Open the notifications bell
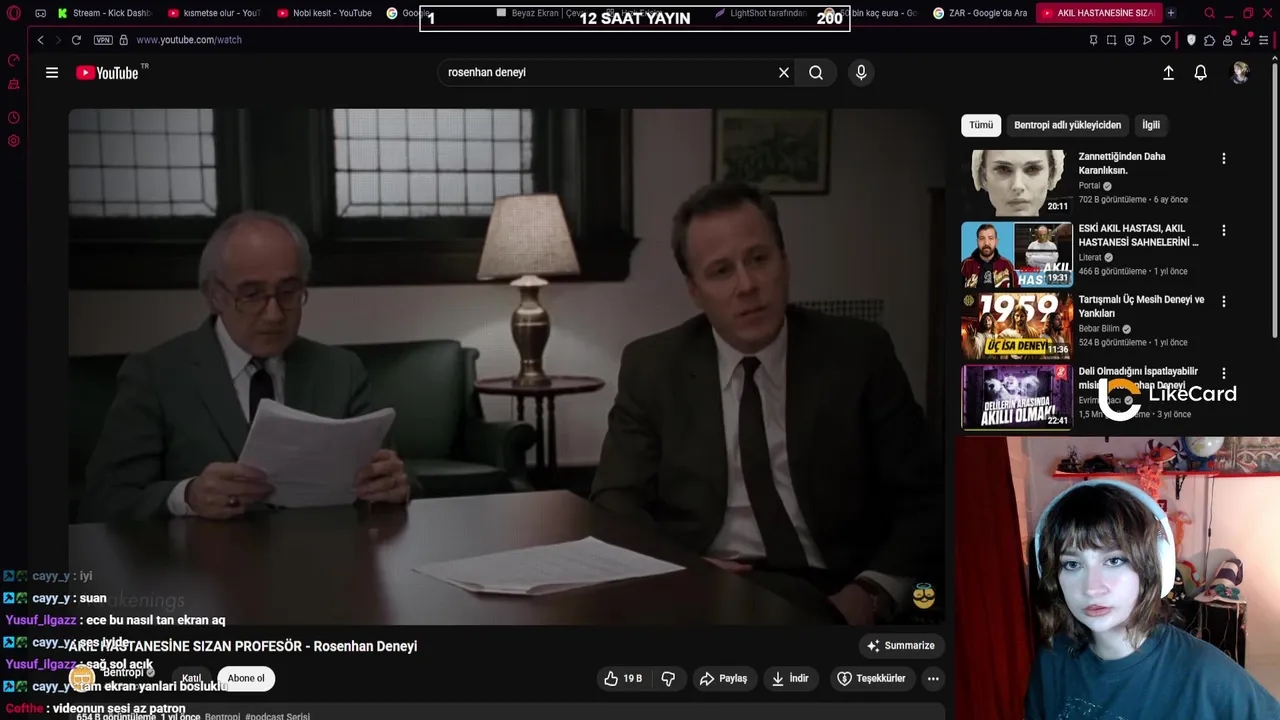Screen dimensions: 1280x720 pos(1201,72)
